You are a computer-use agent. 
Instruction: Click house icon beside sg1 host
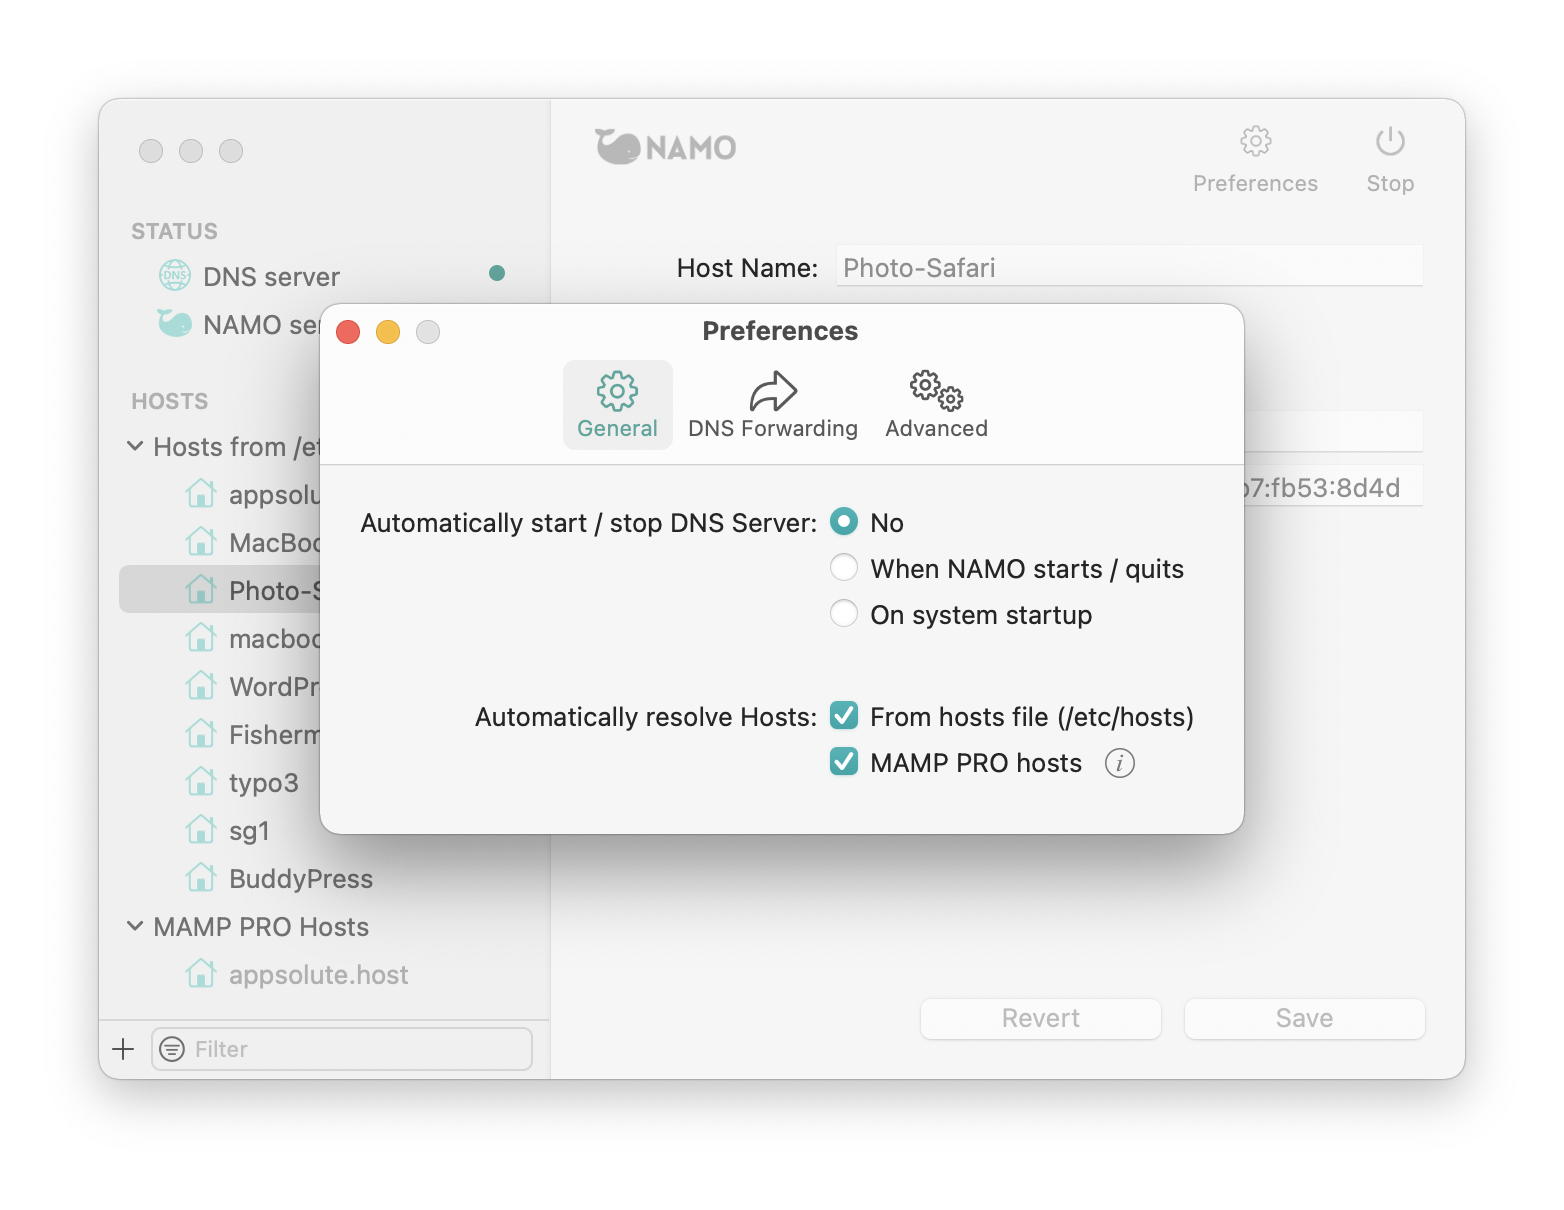pos(201,829)
